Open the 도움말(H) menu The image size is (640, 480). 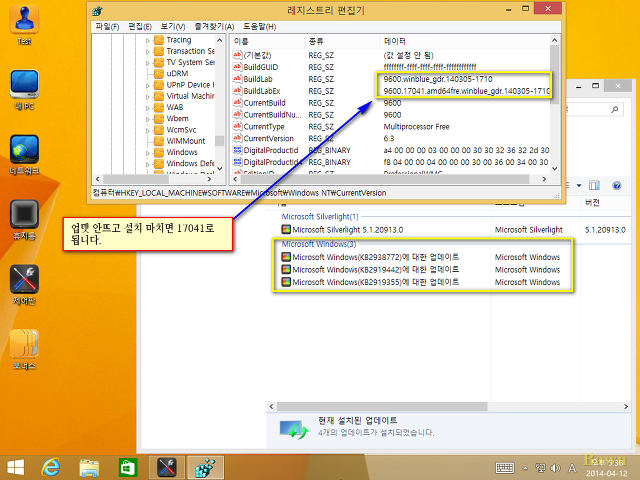coord(260,27)
